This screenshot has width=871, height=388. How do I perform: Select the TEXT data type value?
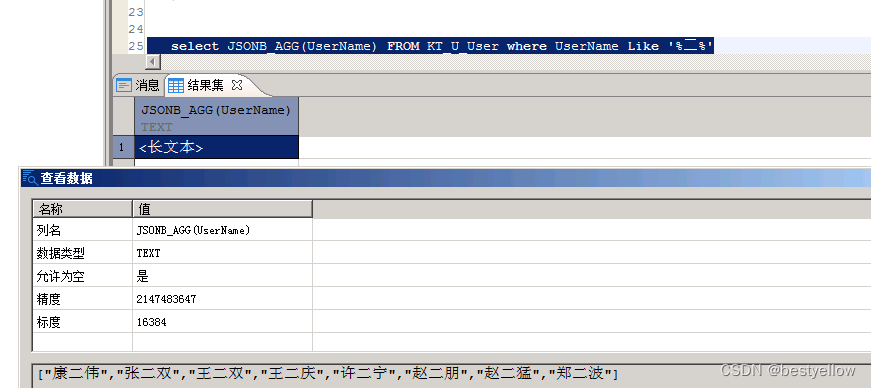[x=148, y=253]
